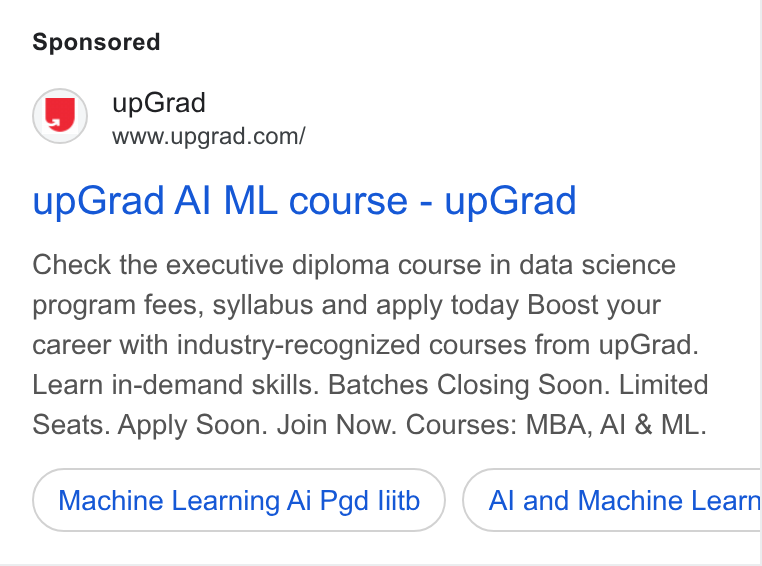Image resolution: width=762 pixels, height=566 pixels.
Task: Click the vertical bar at right edge
Action: coord(761,283)
